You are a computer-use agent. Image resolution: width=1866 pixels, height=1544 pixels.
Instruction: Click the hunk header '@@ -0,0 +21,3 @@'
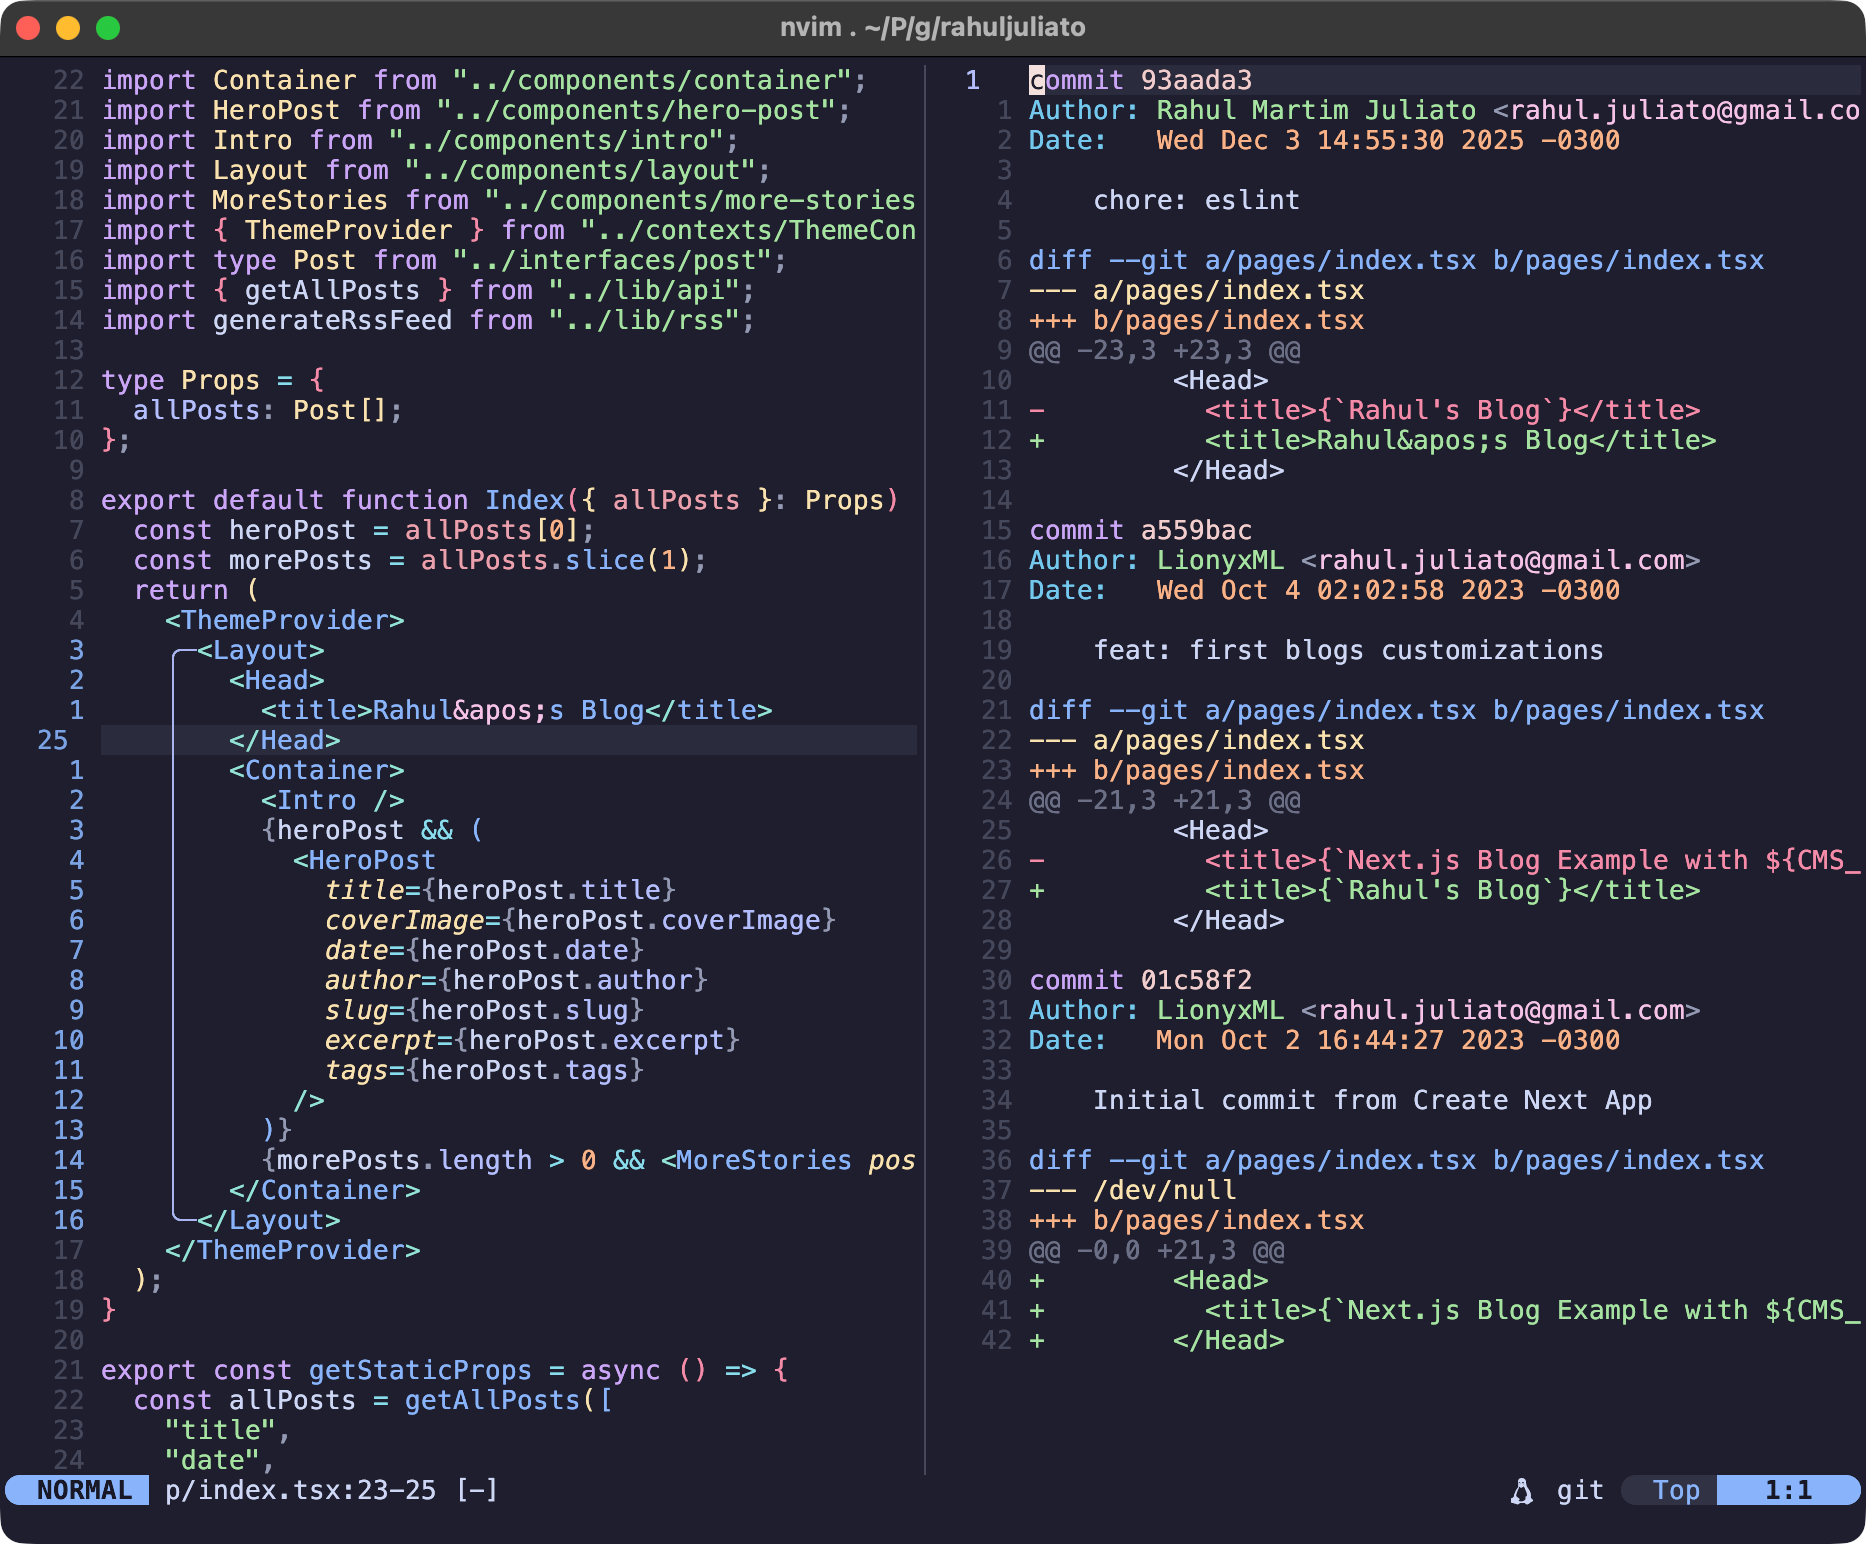(1156, 1250)
